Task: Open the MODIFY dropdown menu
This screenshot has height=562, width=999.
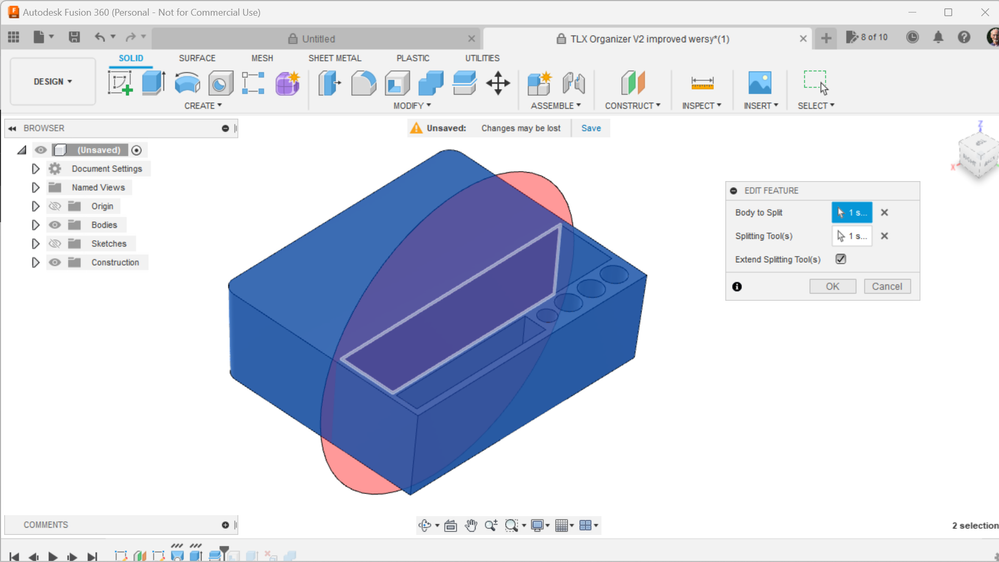Action: pos(412,106)
